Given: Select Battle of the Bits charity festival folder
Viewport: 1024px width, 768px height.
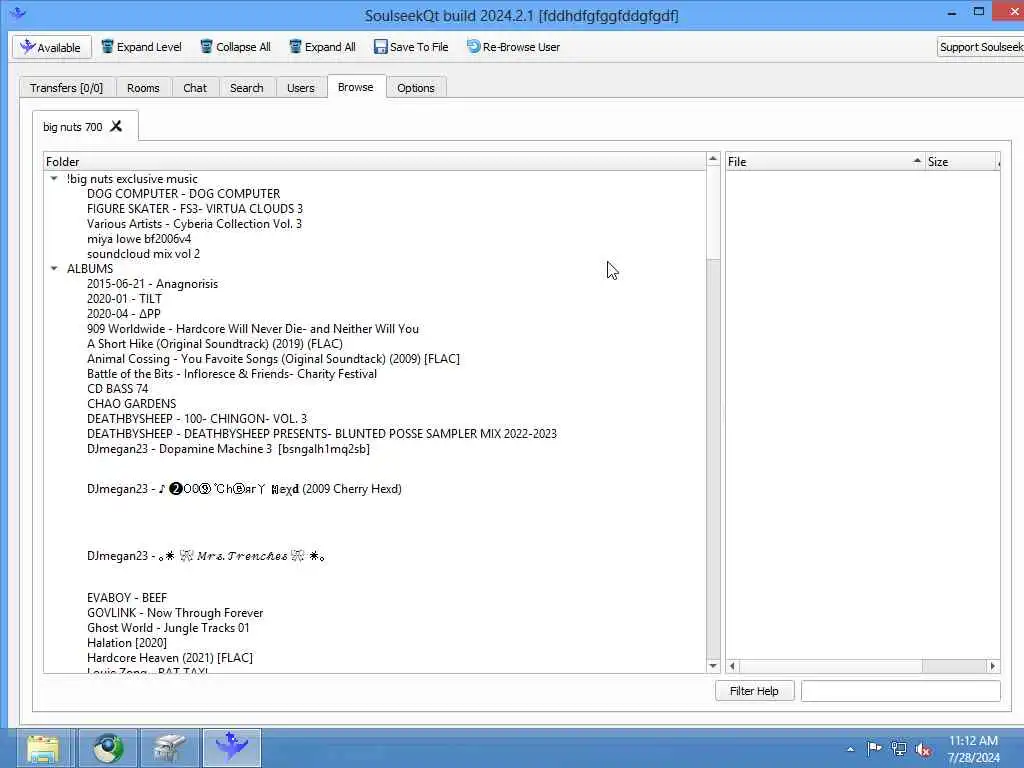Looking at the screenshot, I should pyautogui.click(x=232, y=374).
